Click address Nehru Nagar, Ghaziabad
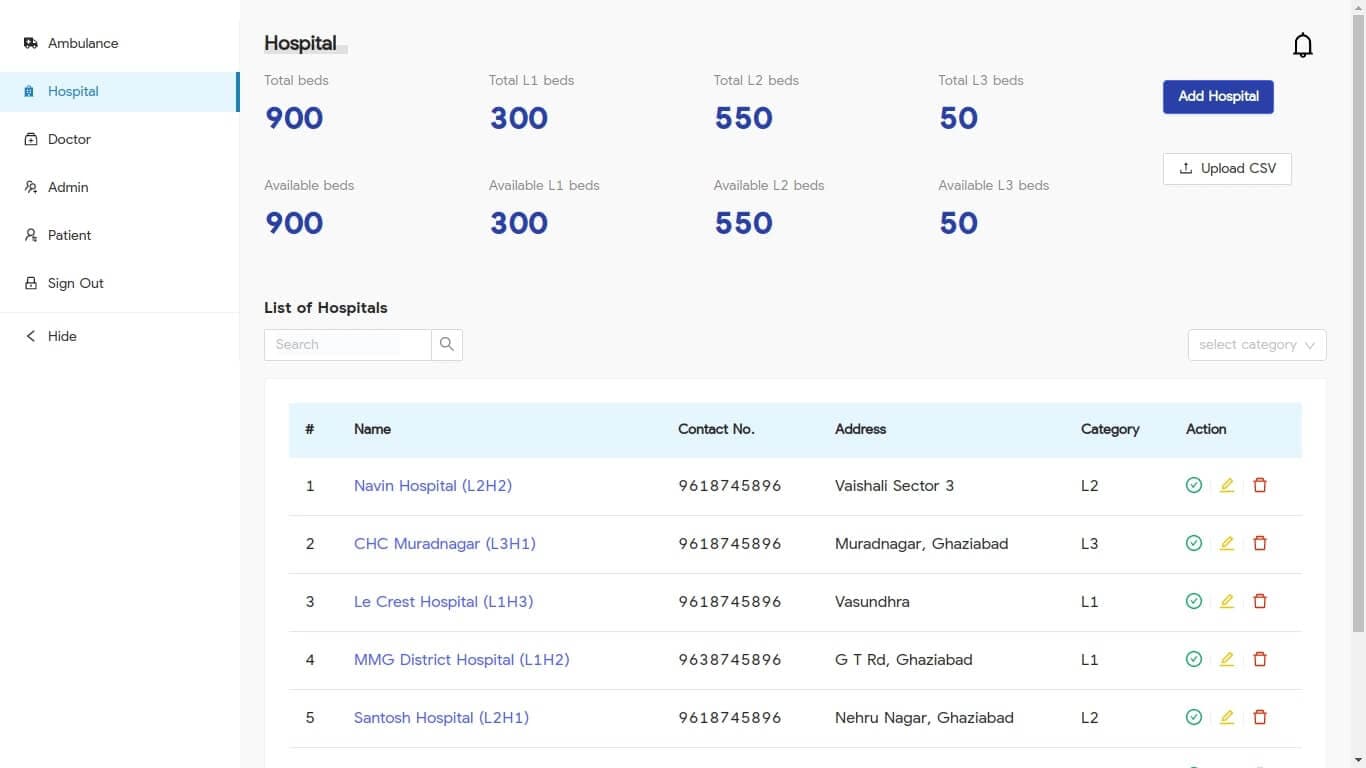Screen dimensions: 1366x768 click(x=924, y=717)
